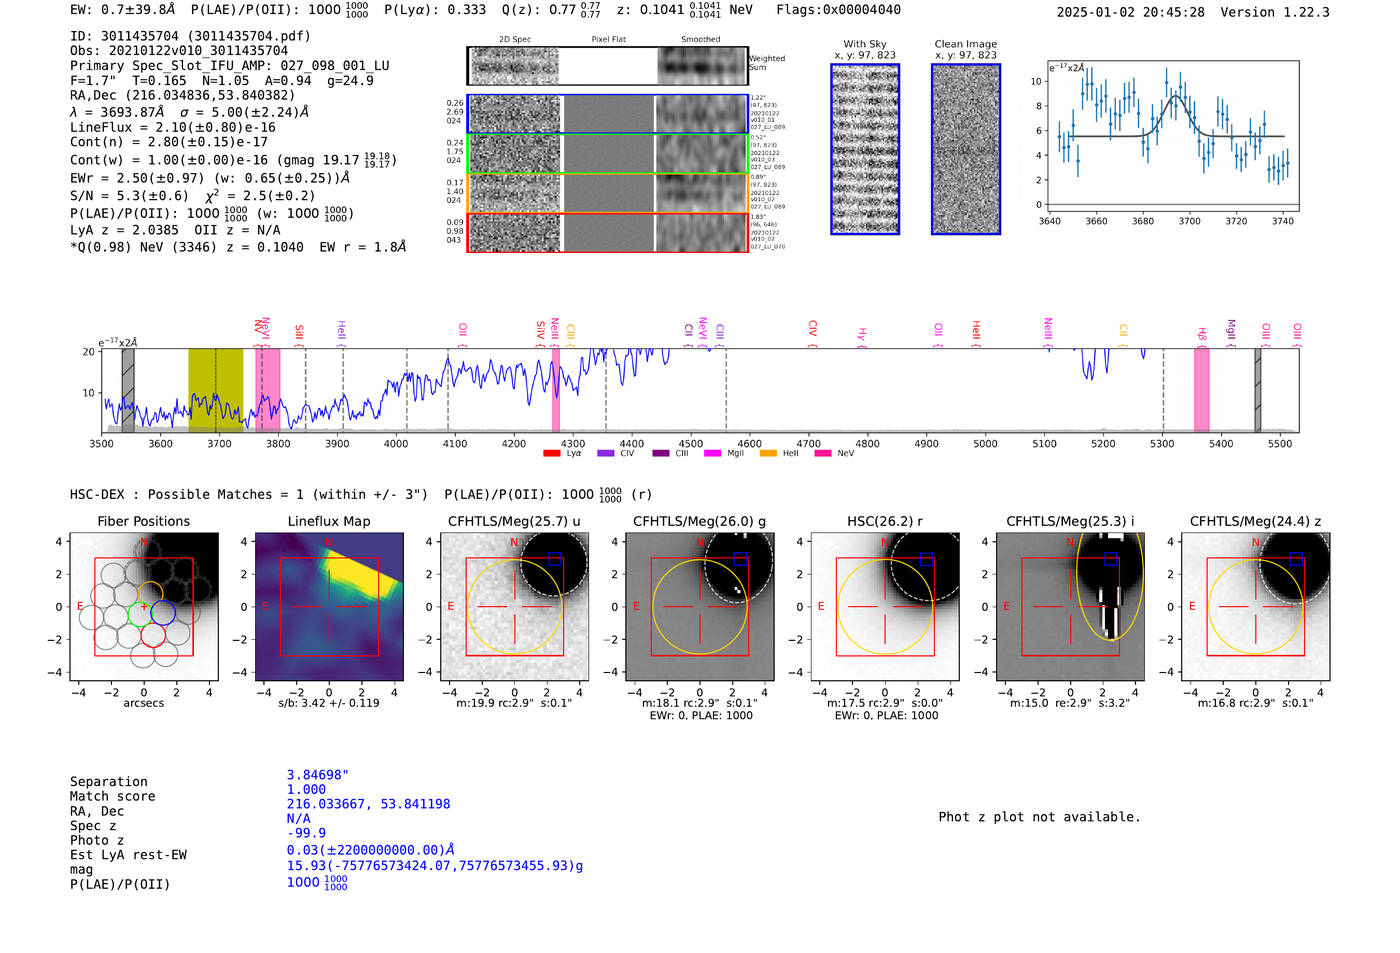Open the Lineflux Map panel
Image resolution: width=1400 pixels, height=953 pixels.
pyautogui.click(x=329, y=607)
